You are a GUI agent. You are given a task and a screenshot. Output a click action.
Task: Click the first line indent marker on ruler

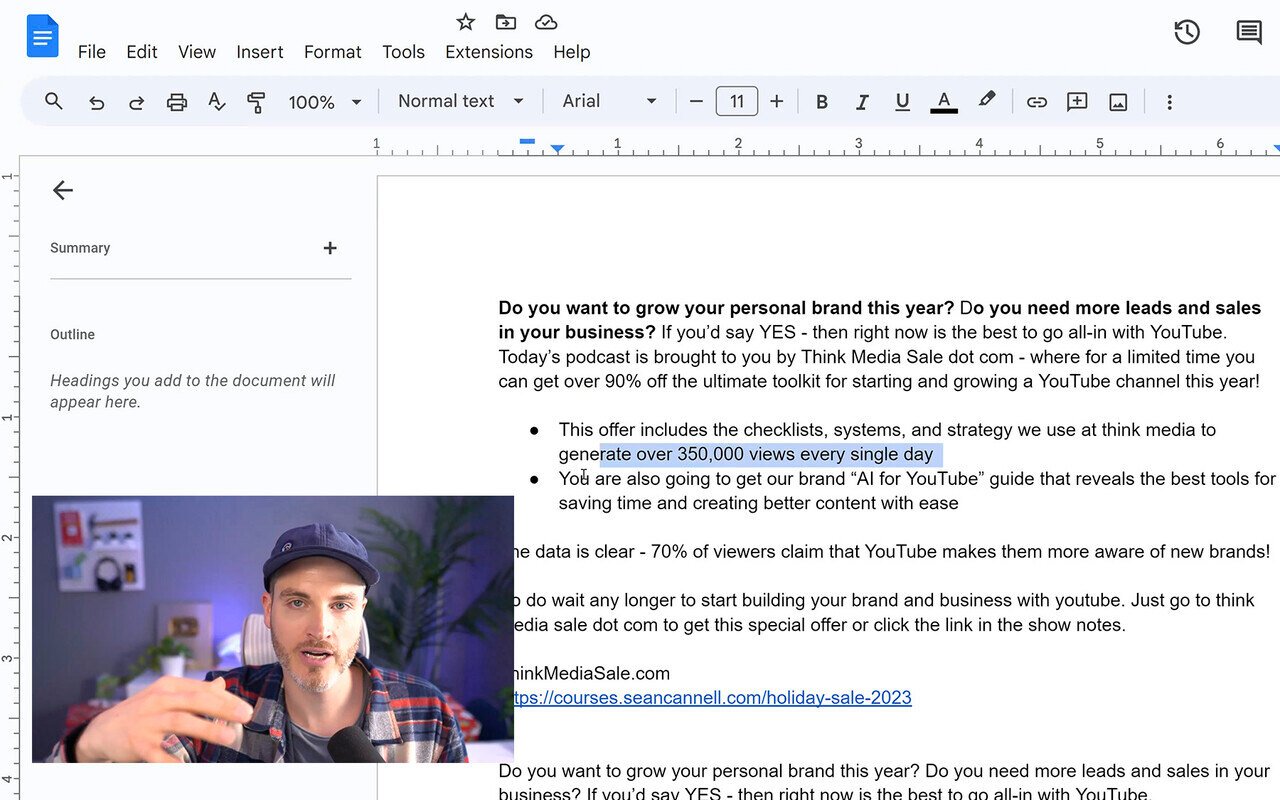[528, 142]
